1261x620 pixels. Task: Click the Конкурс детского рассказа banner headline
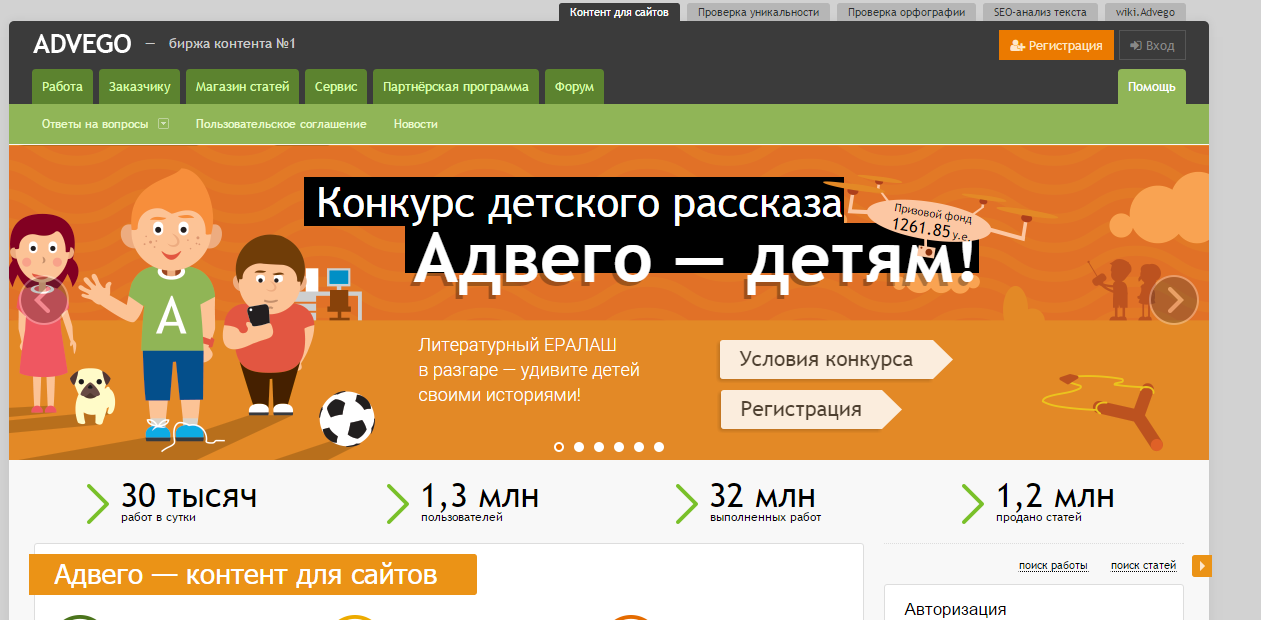(574, 202)
